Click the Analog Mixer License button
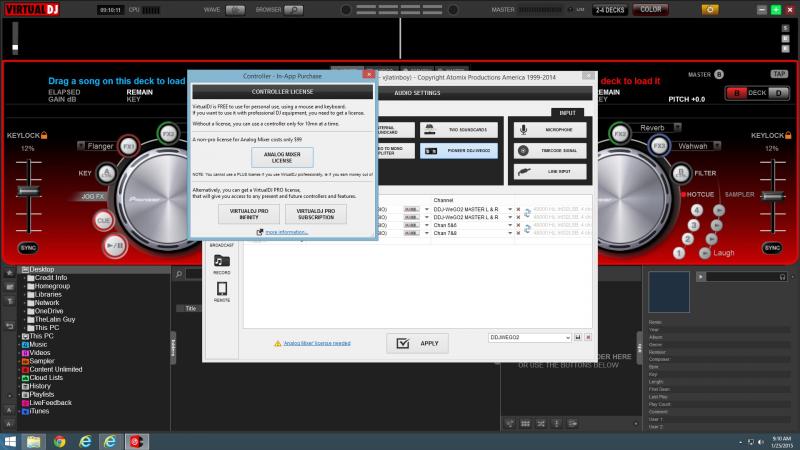The image size is (800, 450). click(281, 156)
